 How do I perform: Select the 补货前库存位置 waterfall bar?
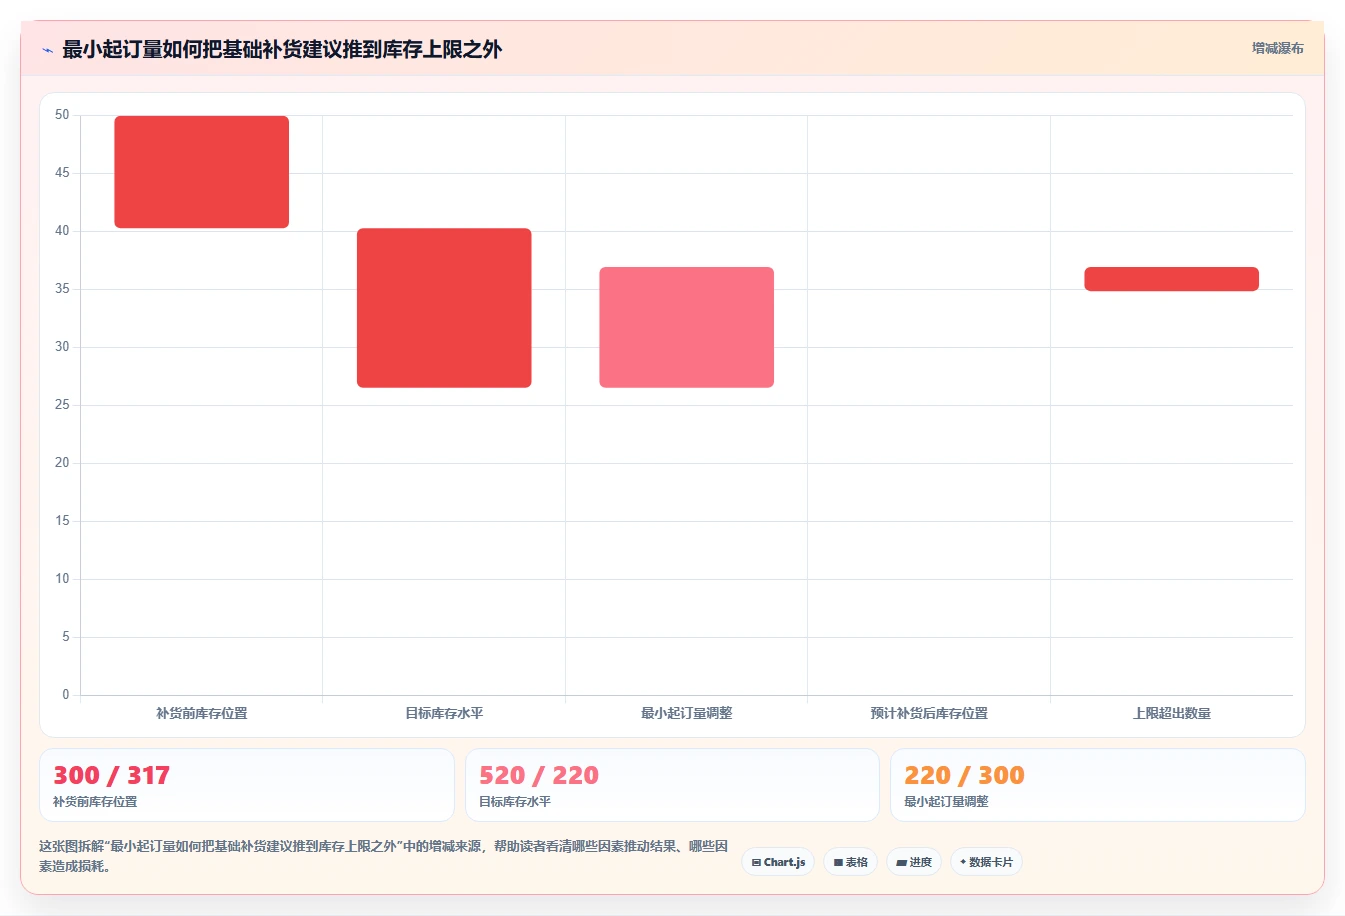tap(202, 172)
